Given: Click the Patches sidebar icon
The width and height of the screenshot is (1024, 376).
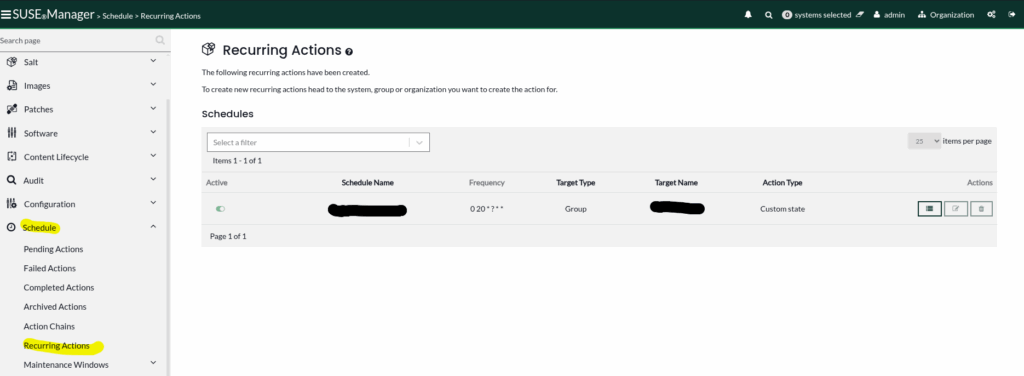Looking at the screenshot, I should click(11, 109).
